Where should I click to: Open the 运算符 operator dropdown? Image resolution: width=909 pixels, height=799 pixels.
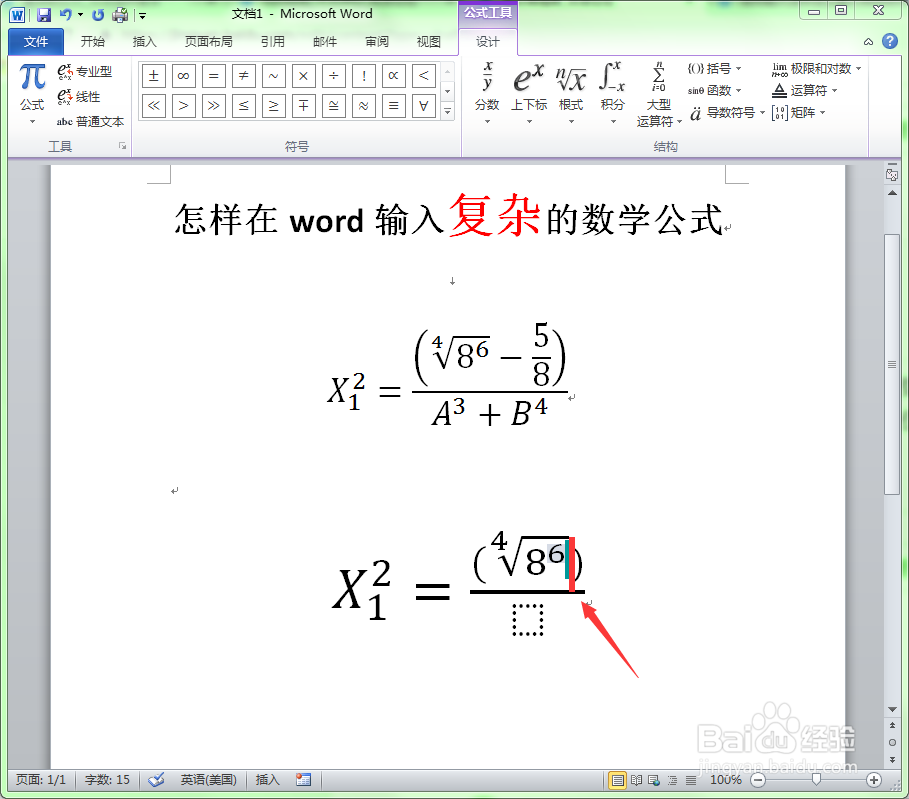coord(805,90)
